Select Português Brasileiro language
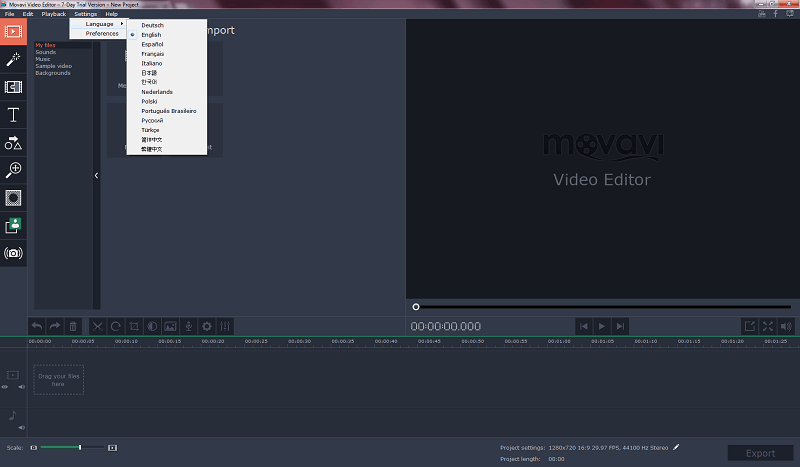 (x=167, y=111)
